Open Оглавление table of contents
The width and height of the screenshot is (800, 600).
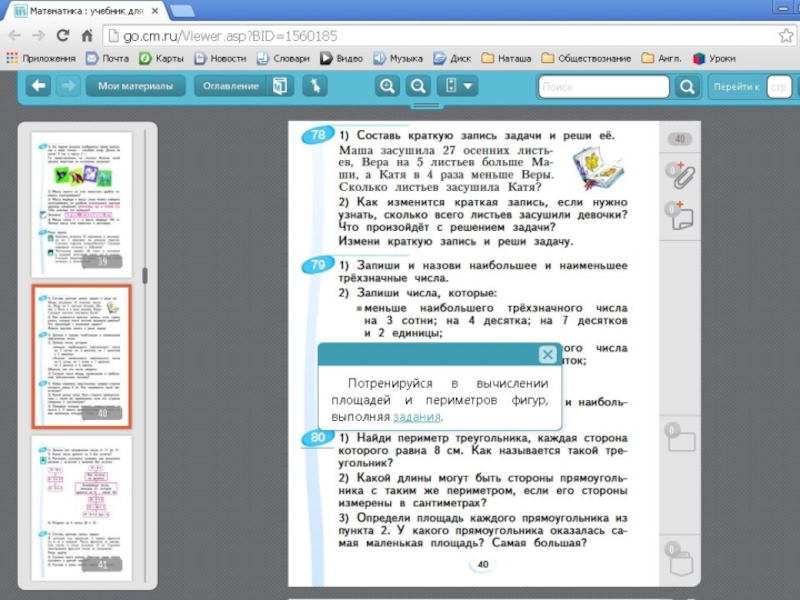(231, 87)
